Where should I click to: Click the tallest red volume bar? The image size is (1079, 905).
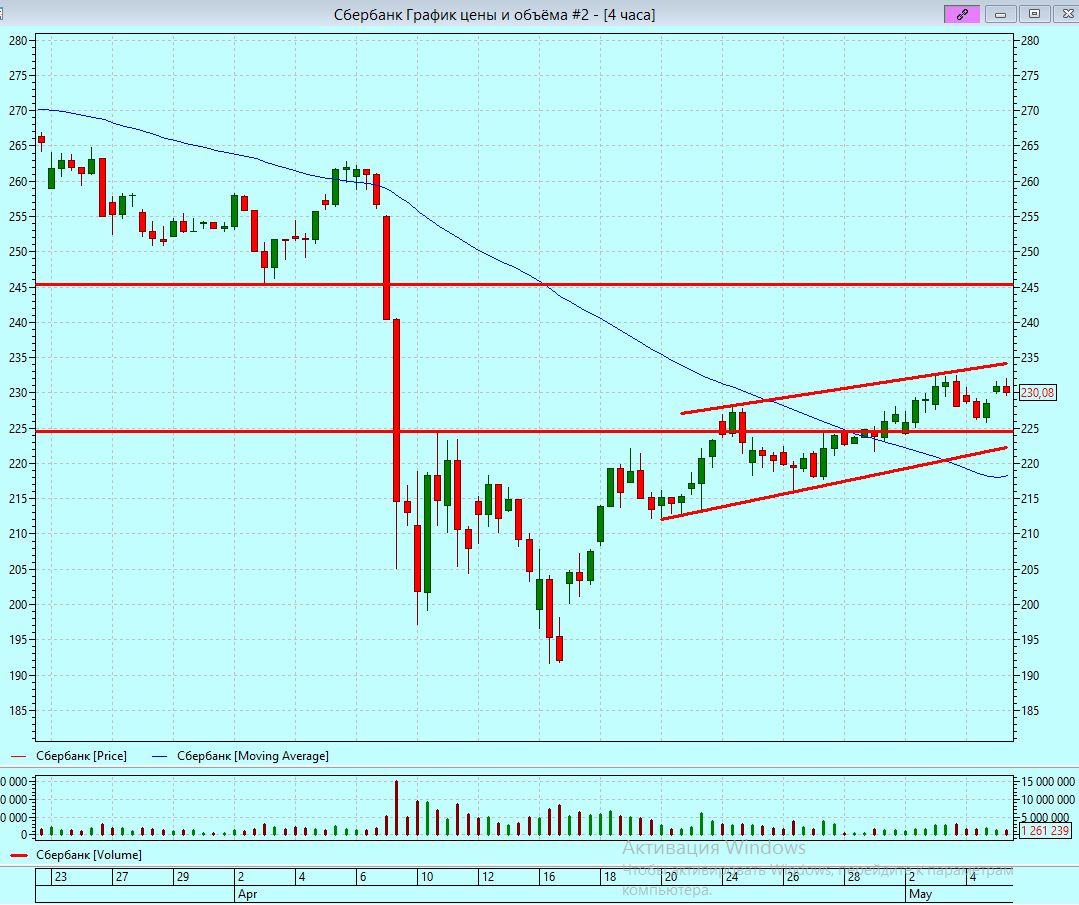396,808
